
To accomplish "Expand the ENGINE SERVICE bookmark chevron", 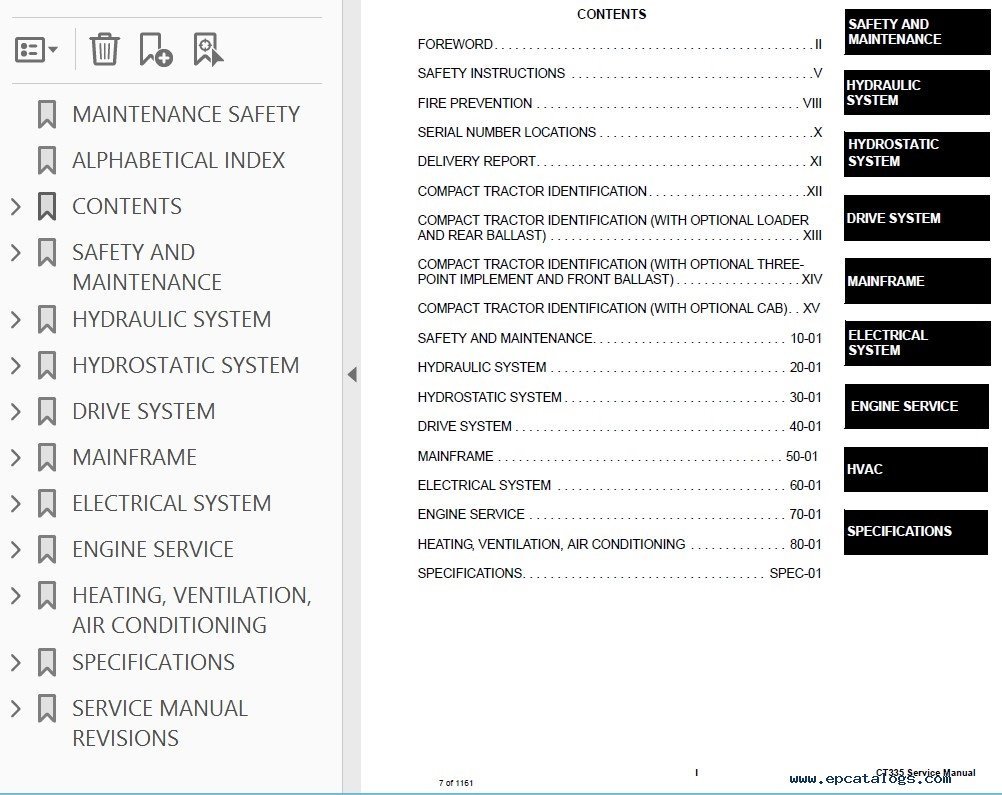I will [x=16, y=550].
